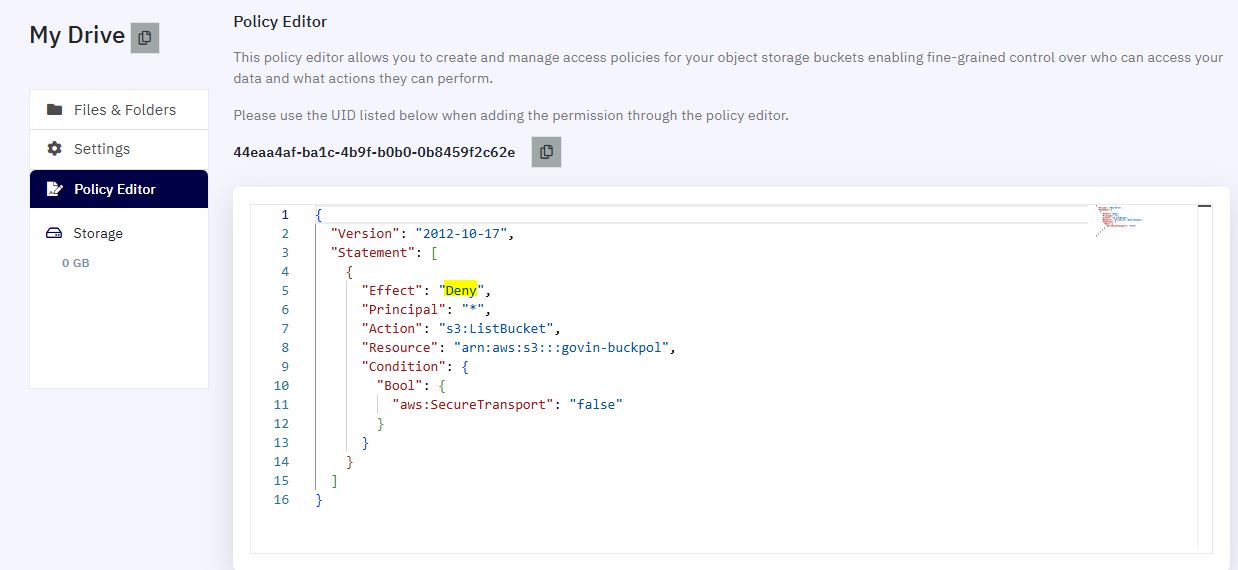The height and width of the screenshot is (570, 1238).
Task: Copy the My Drive name icon
Action: point(145,37)
